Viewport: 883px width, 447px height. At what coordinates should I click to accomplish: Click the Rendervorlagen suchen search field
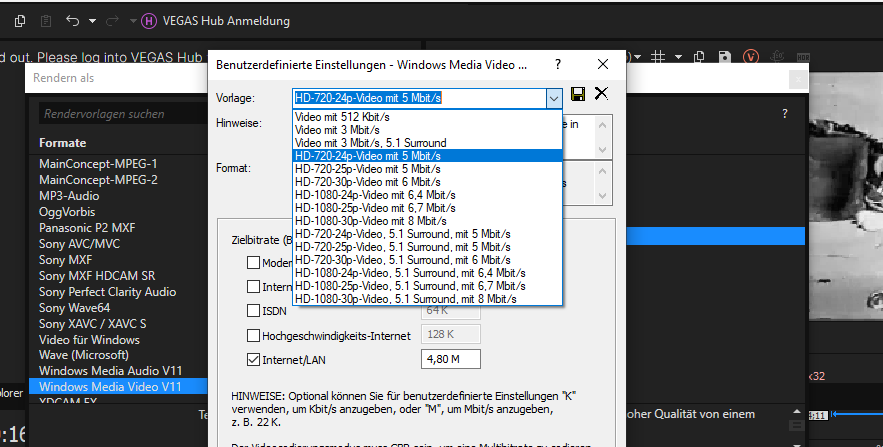pos(123,114)
